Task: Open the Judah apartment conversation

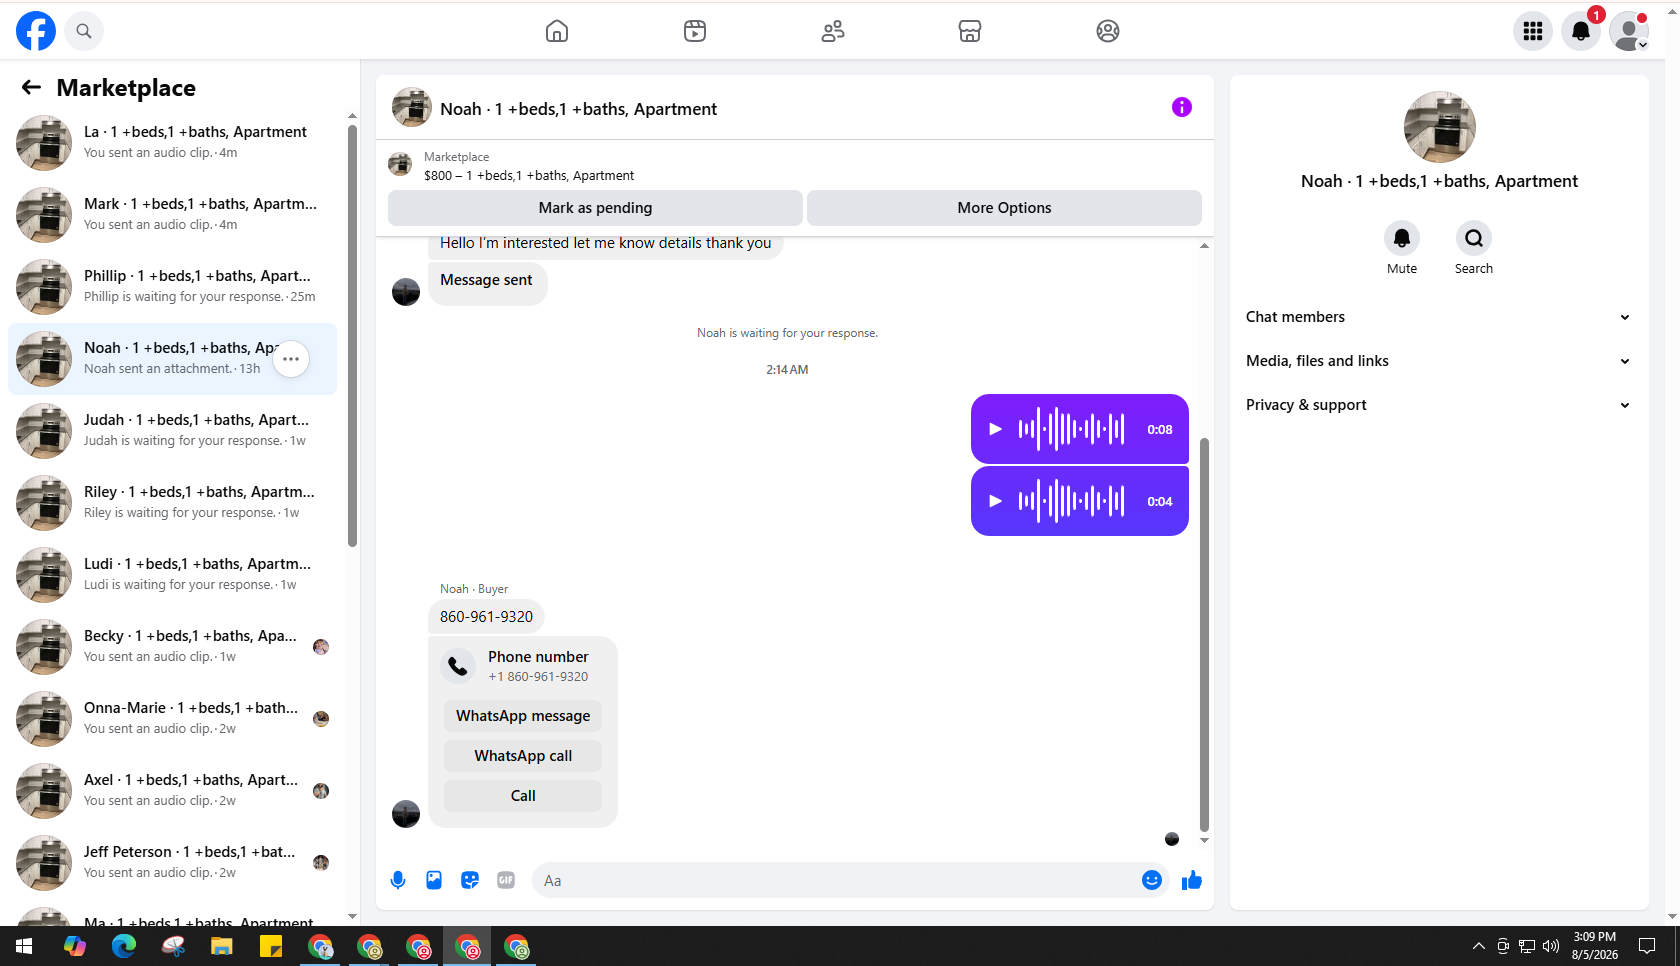Action: [172, 431]
